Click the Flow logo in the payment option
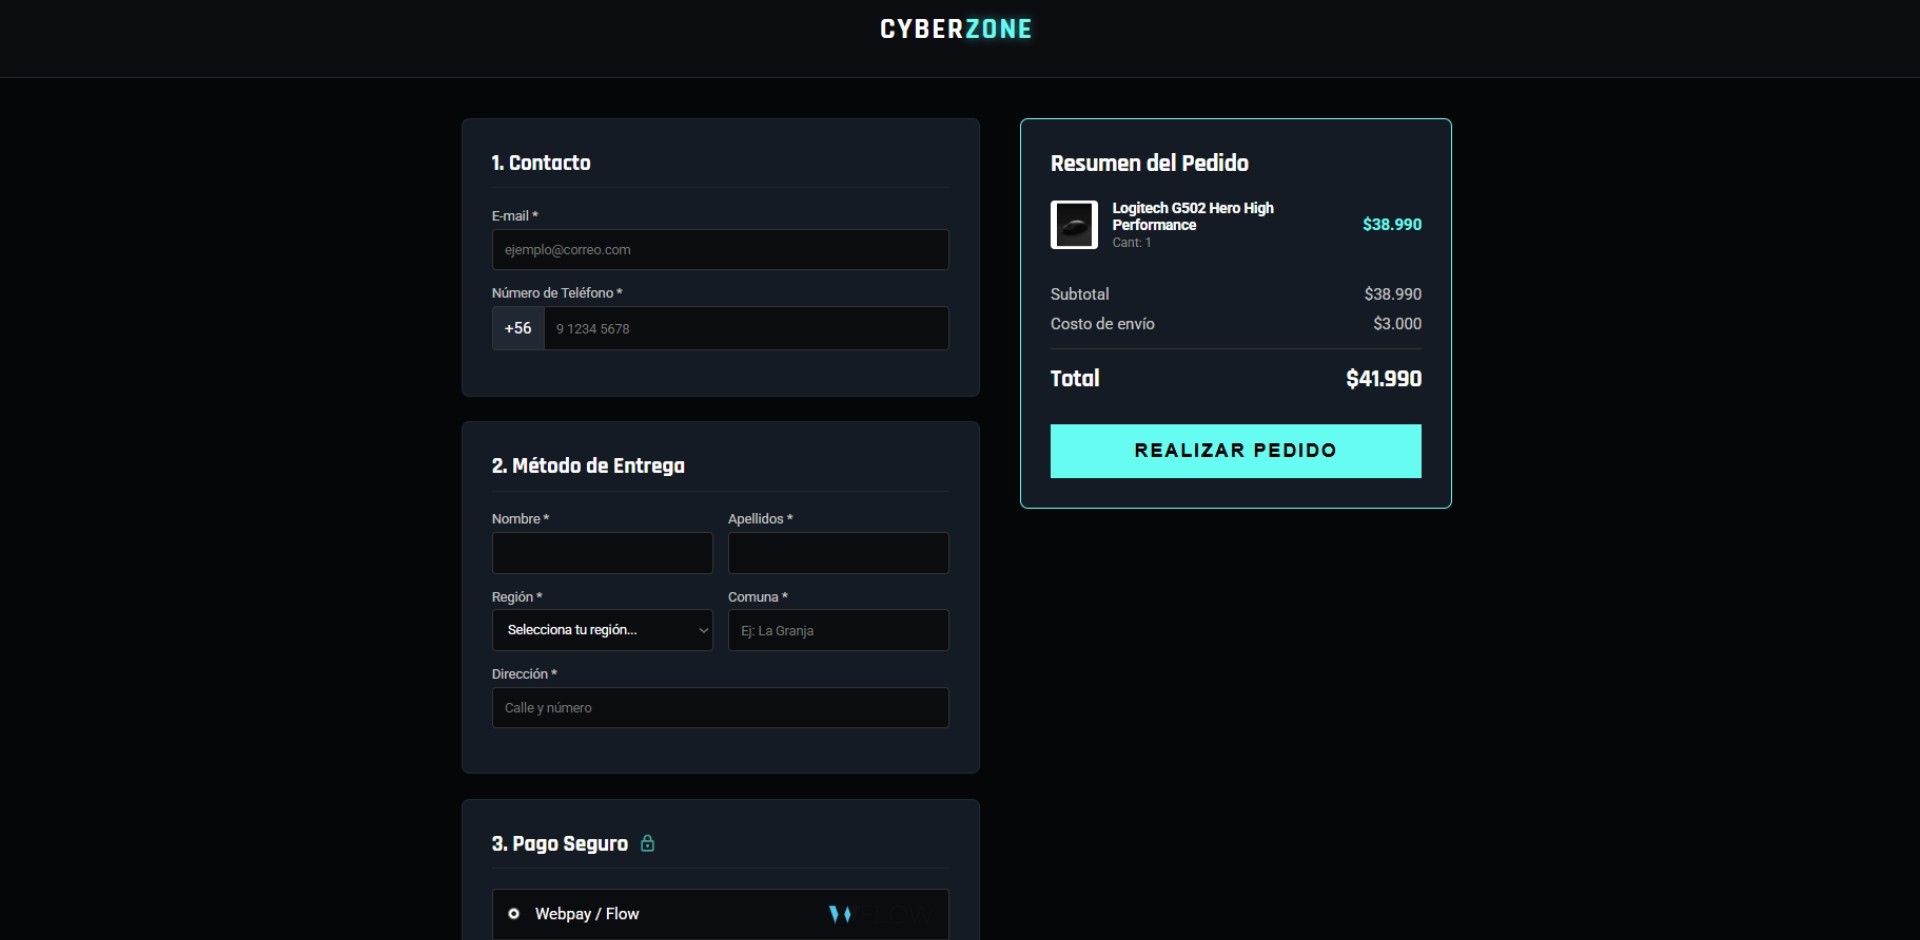The height and width of the screenshot is (940, 1920). point(879,913)
